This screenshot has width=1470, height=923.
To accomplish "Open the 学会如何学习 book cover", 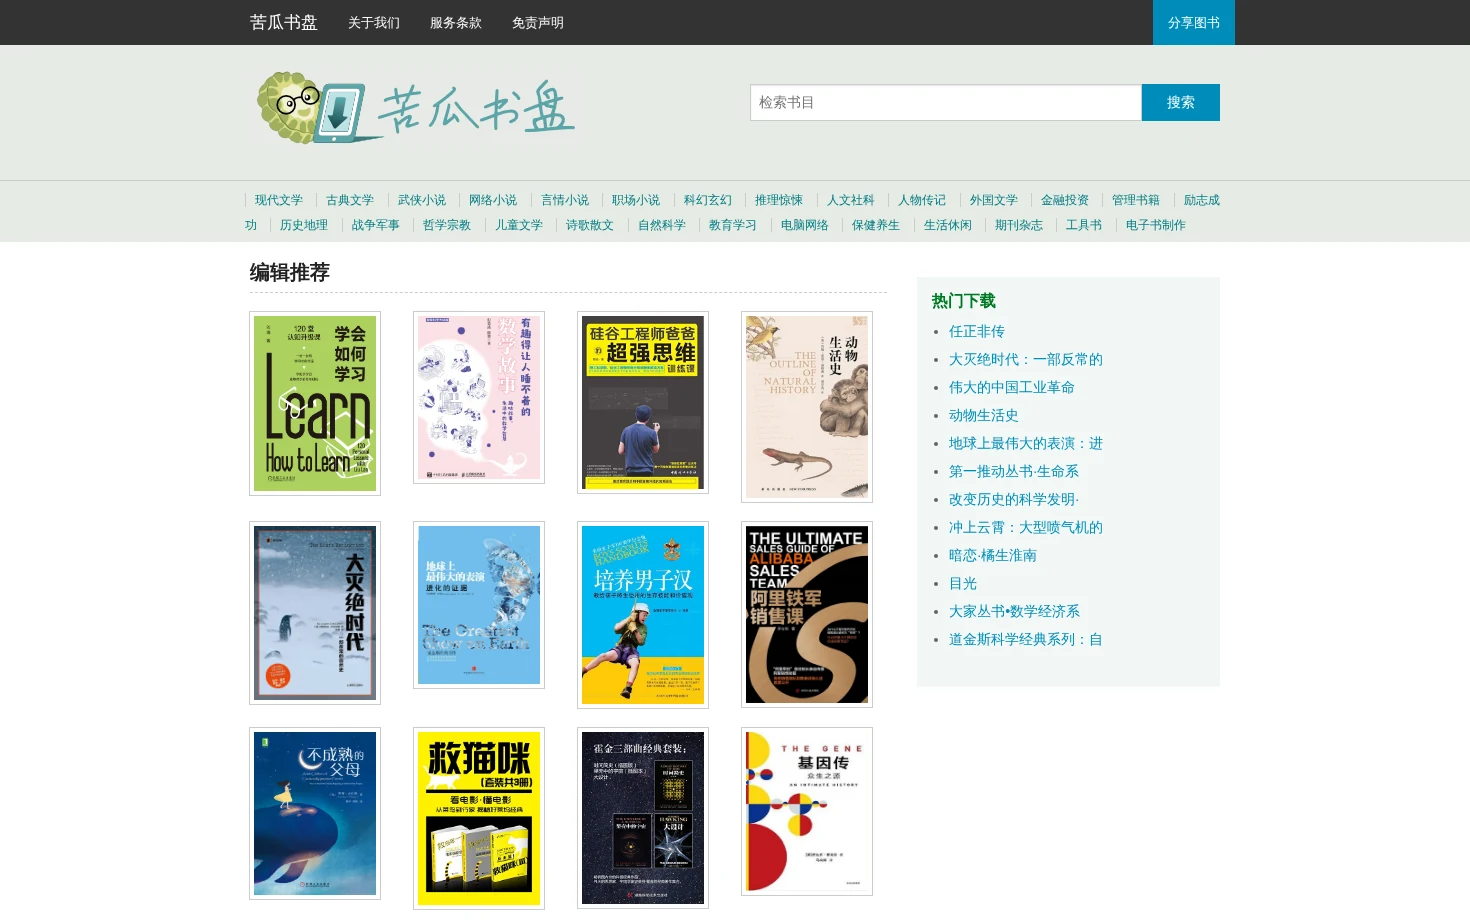I will [x=315, y=403].
